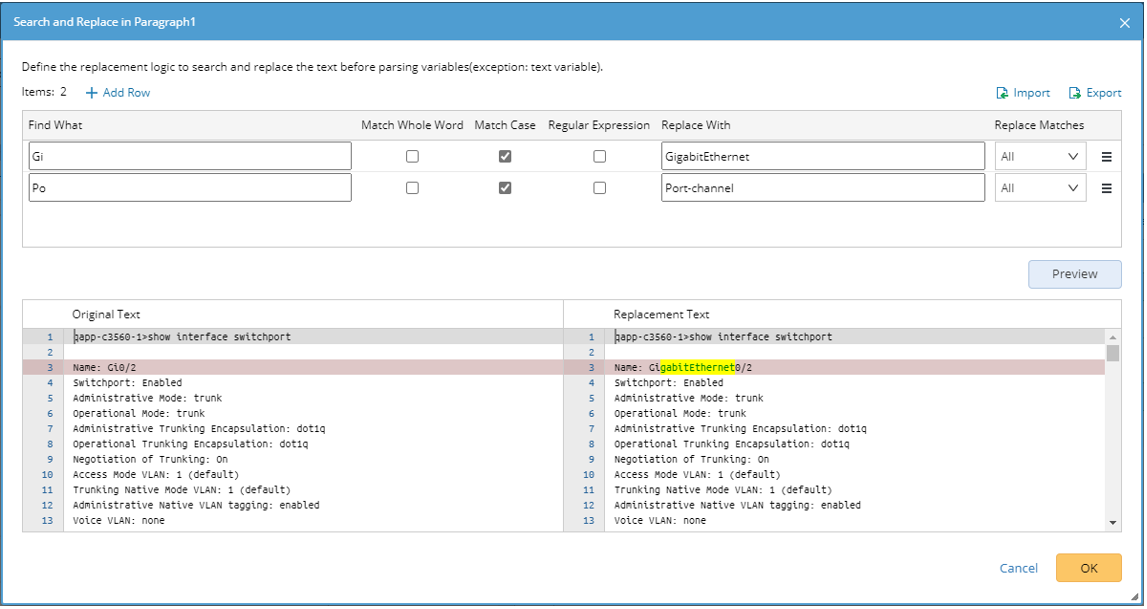Click 'Administrative Trunking Encapsulation' in Replacement Text
This screenshot has height=609, width=1147.
point(740,429)
